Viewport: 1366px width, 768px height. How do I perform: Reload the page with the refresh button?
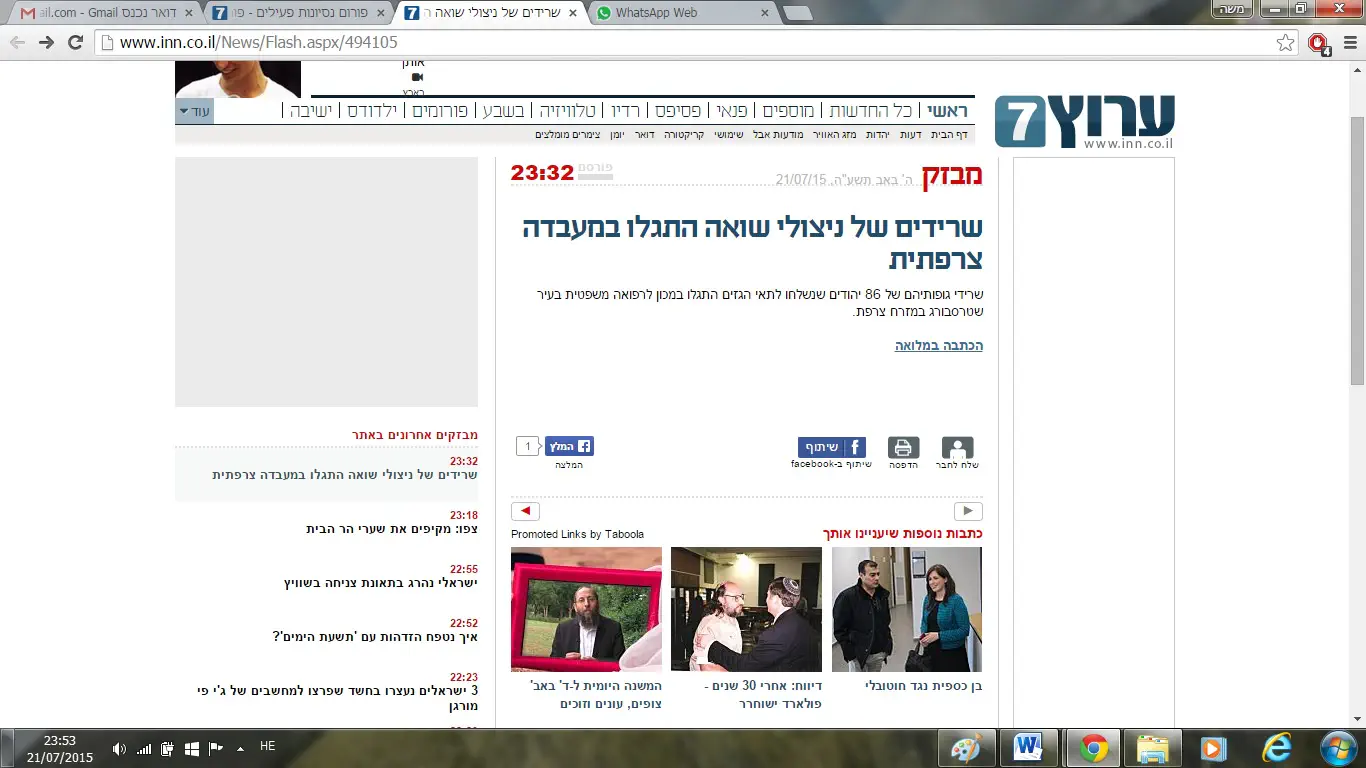75,42
